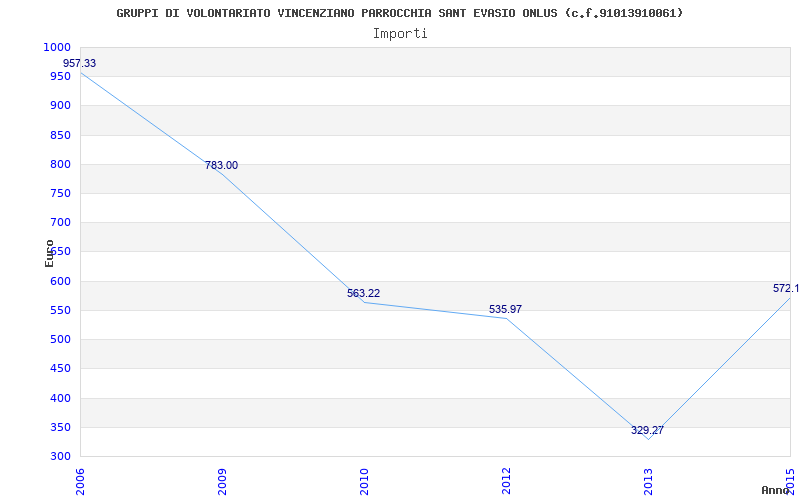800x500 pixels.
Task: Click the 1000 y-axis tick
Action: [x=57, y=47]
